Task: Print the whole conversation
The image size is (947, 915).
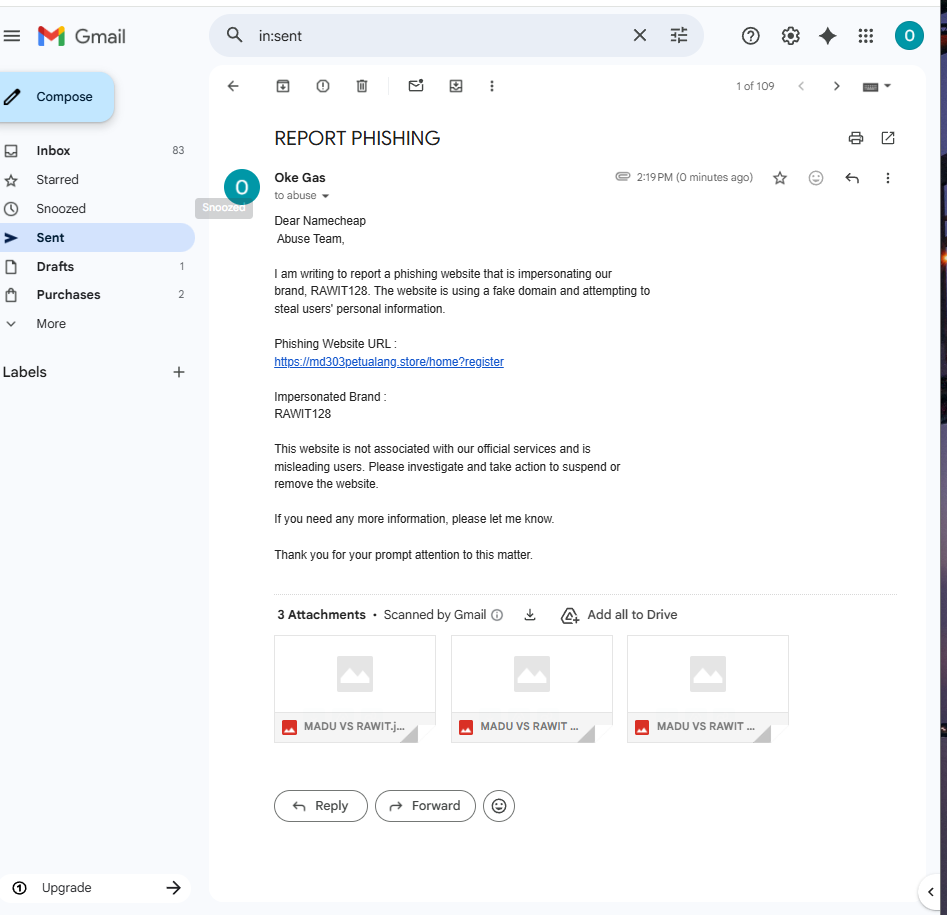Action: tap(856, 138)
